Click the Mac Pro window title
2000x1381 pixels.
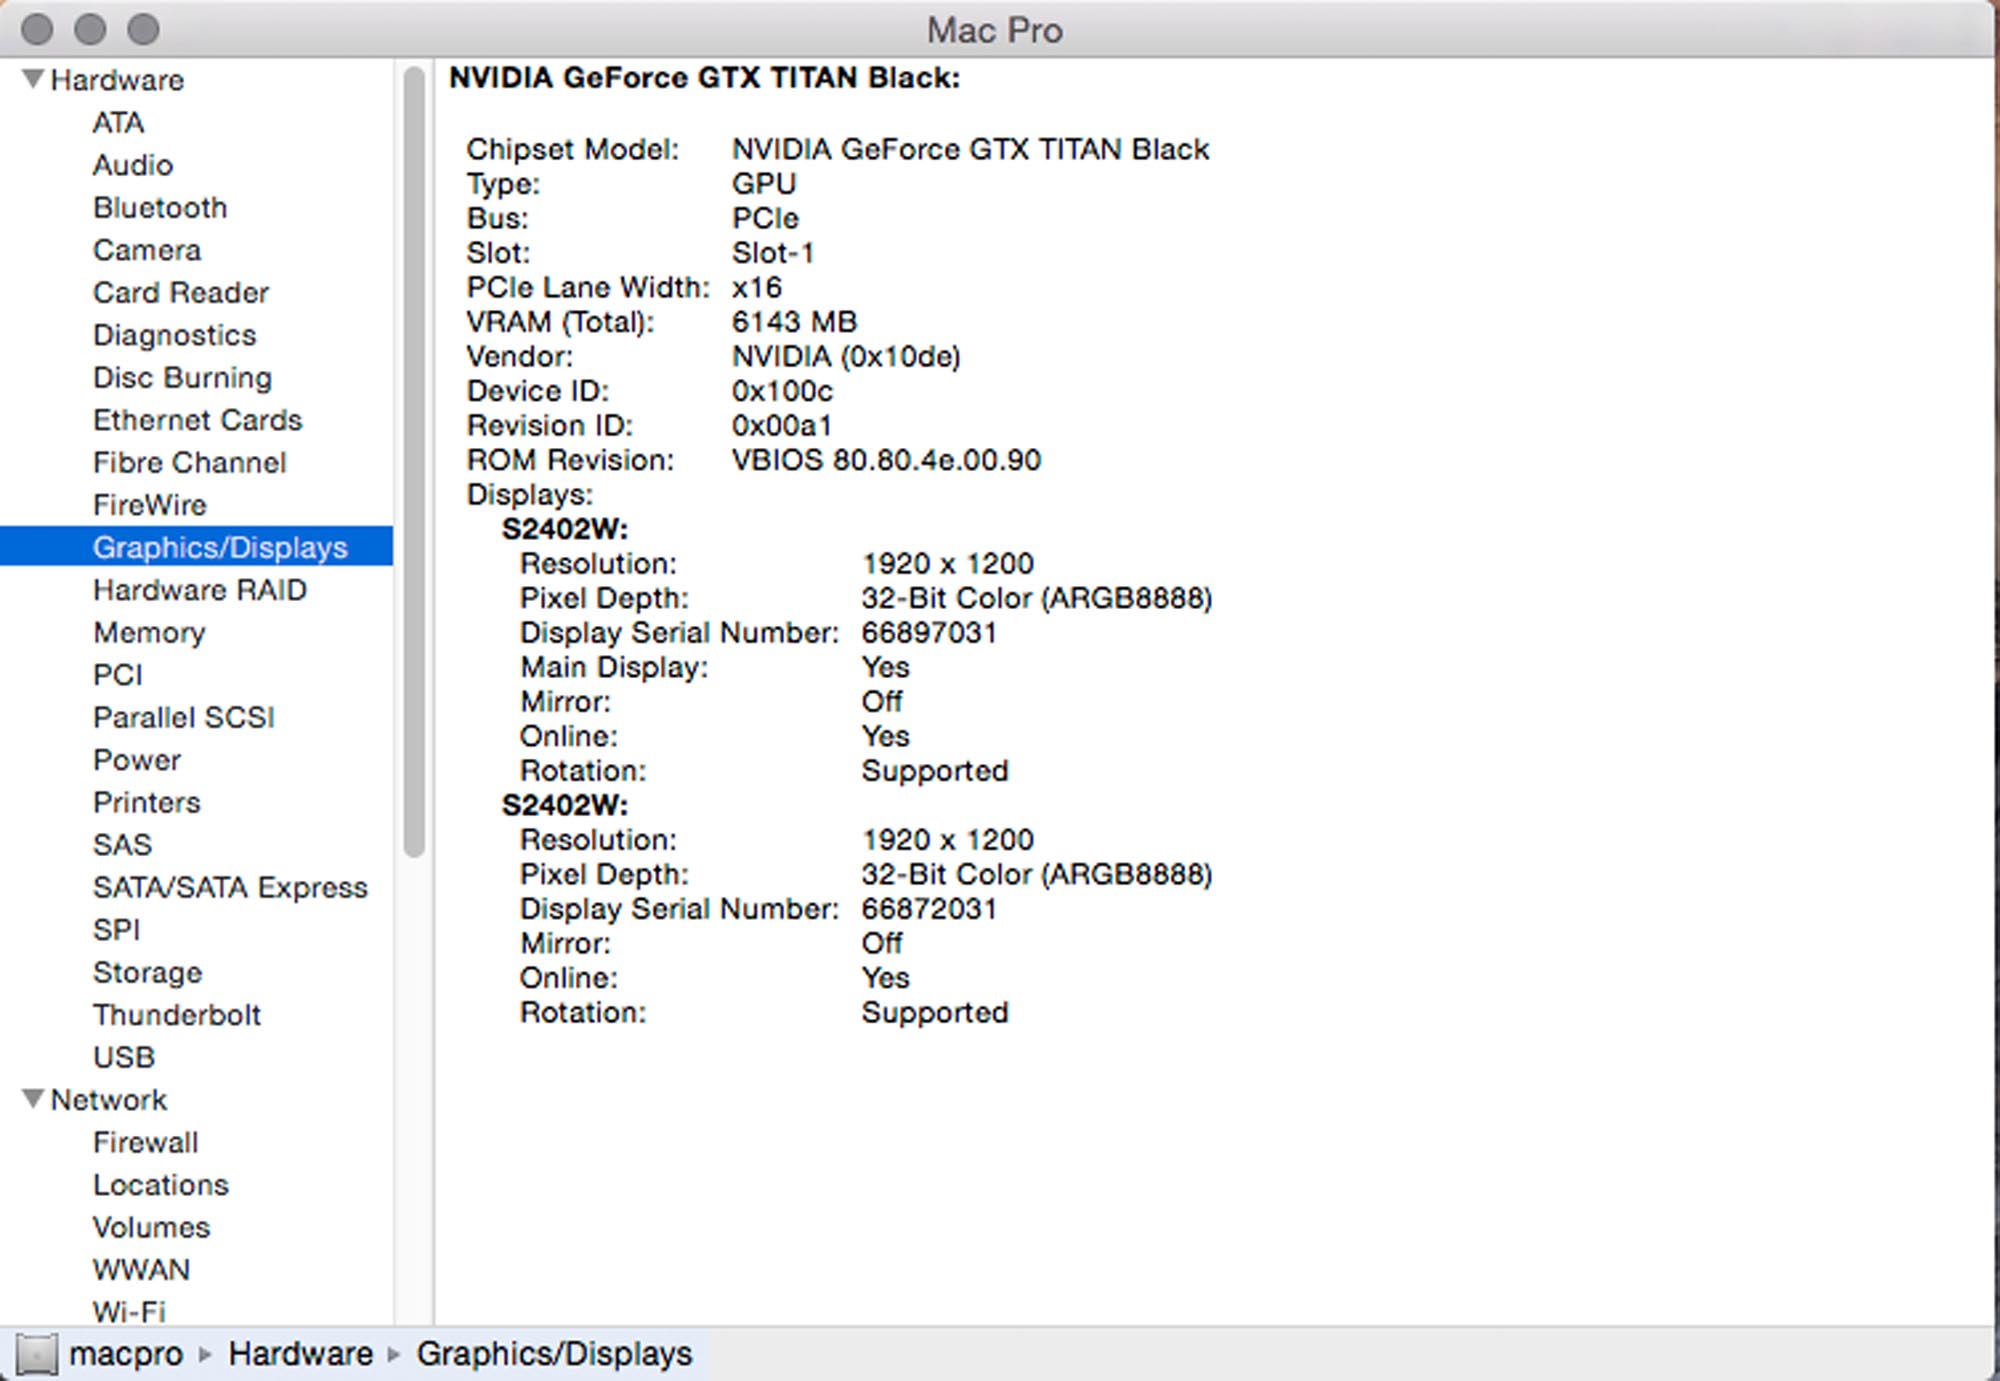[x=994, y=30]
